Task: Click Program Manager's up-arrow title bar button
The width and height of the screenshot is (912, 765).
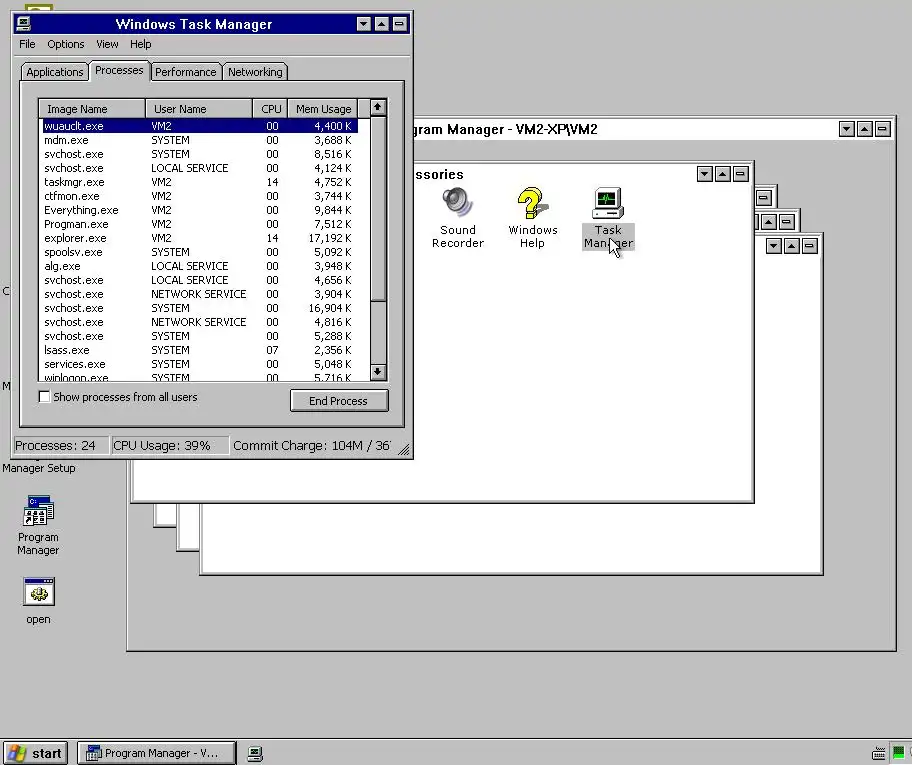Action: (x=865, y=129)
